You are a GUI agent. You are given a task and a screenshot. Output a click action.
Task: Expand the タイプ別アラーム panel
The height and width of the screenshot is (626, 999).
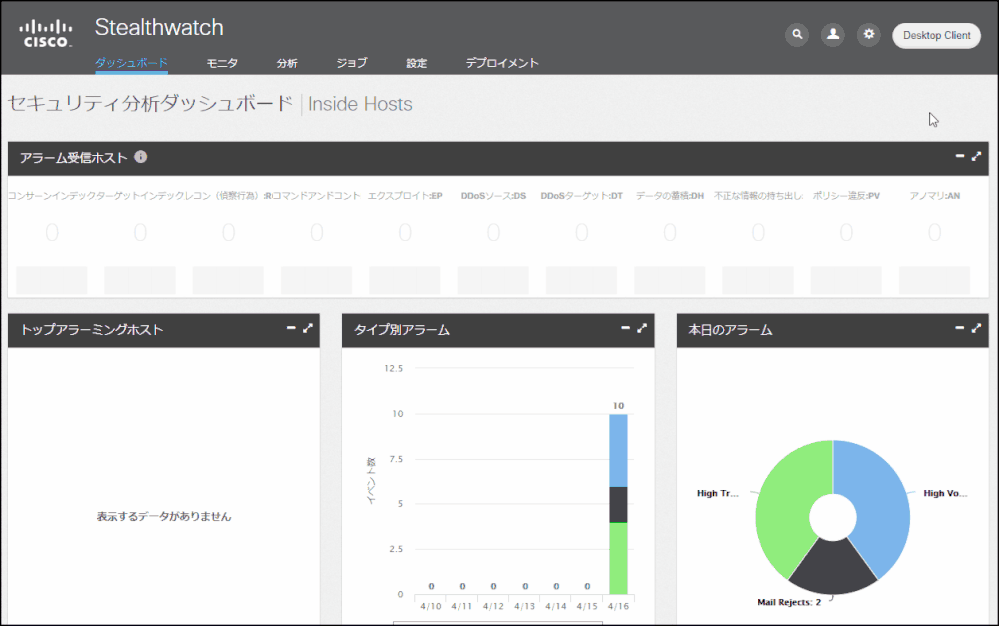click(x=642, y=328)
